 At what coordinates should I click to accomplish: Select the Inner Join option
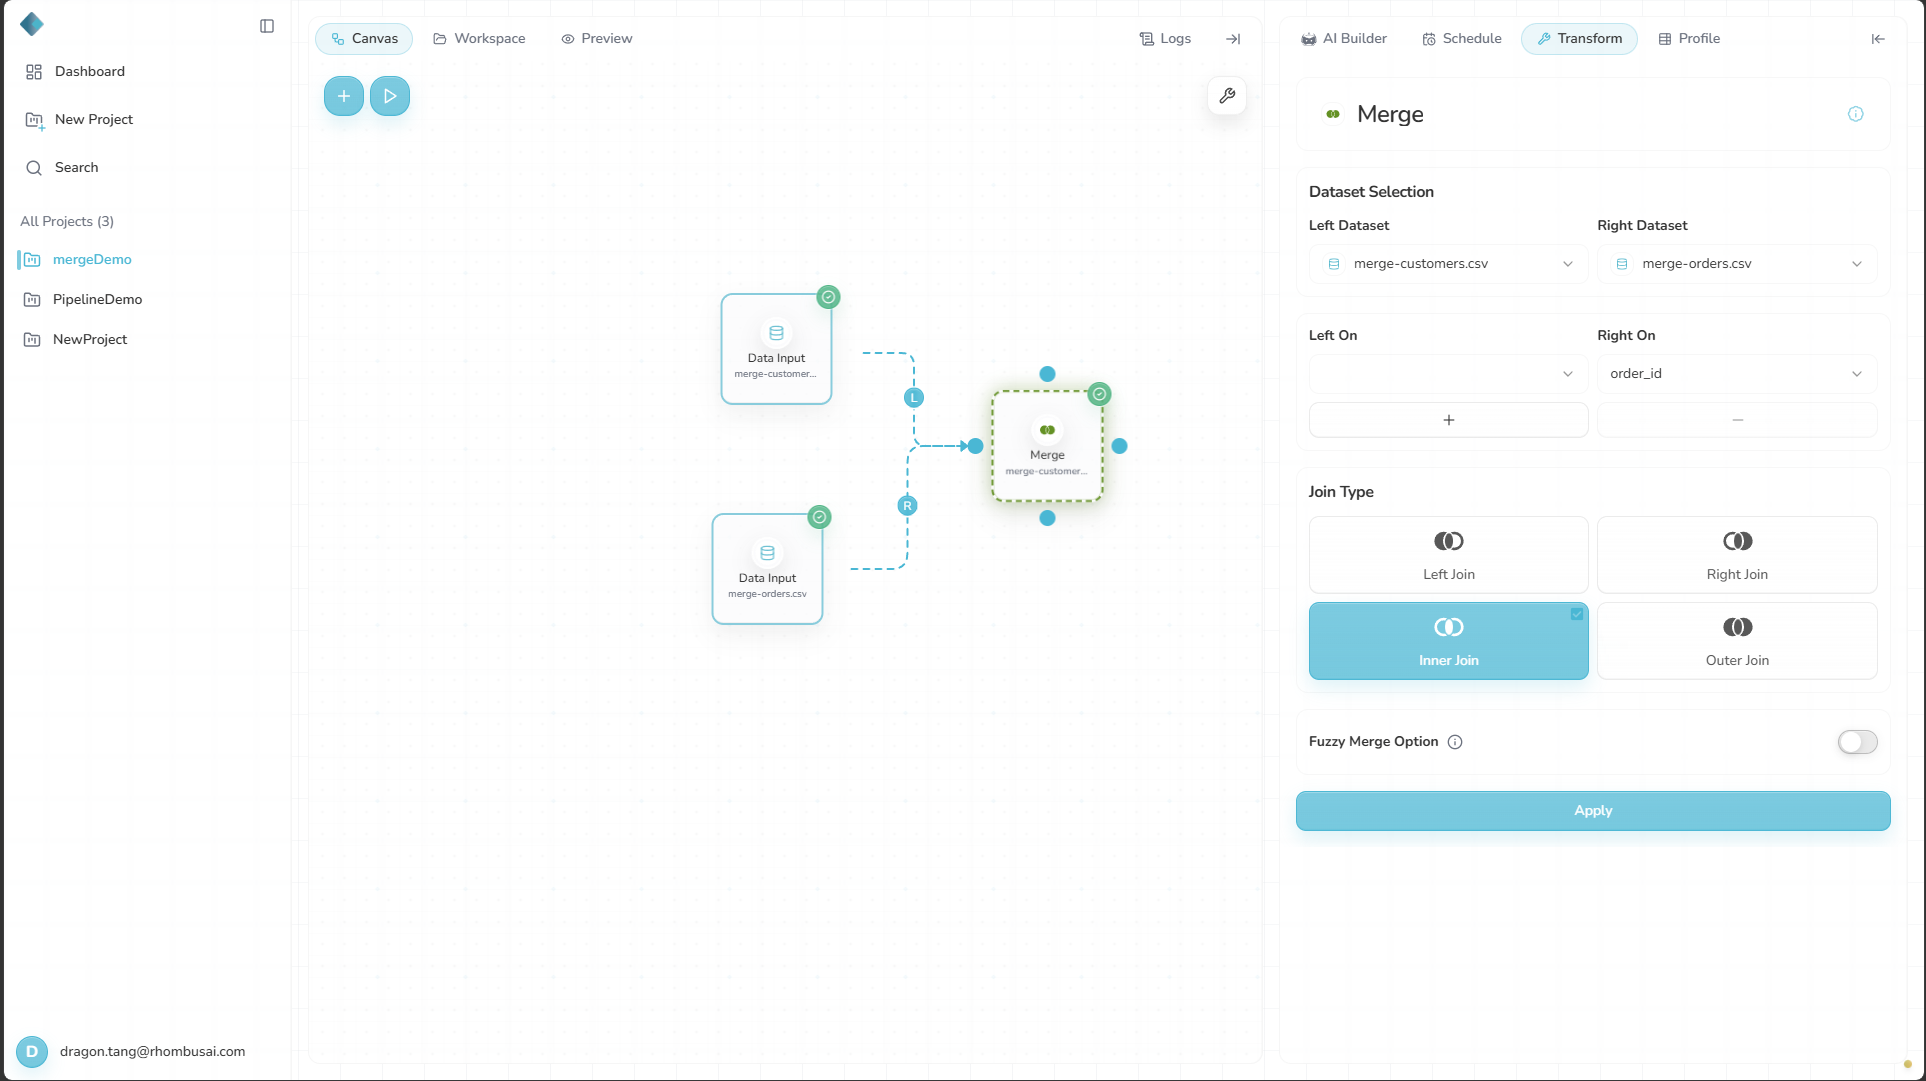[1448, 641]
